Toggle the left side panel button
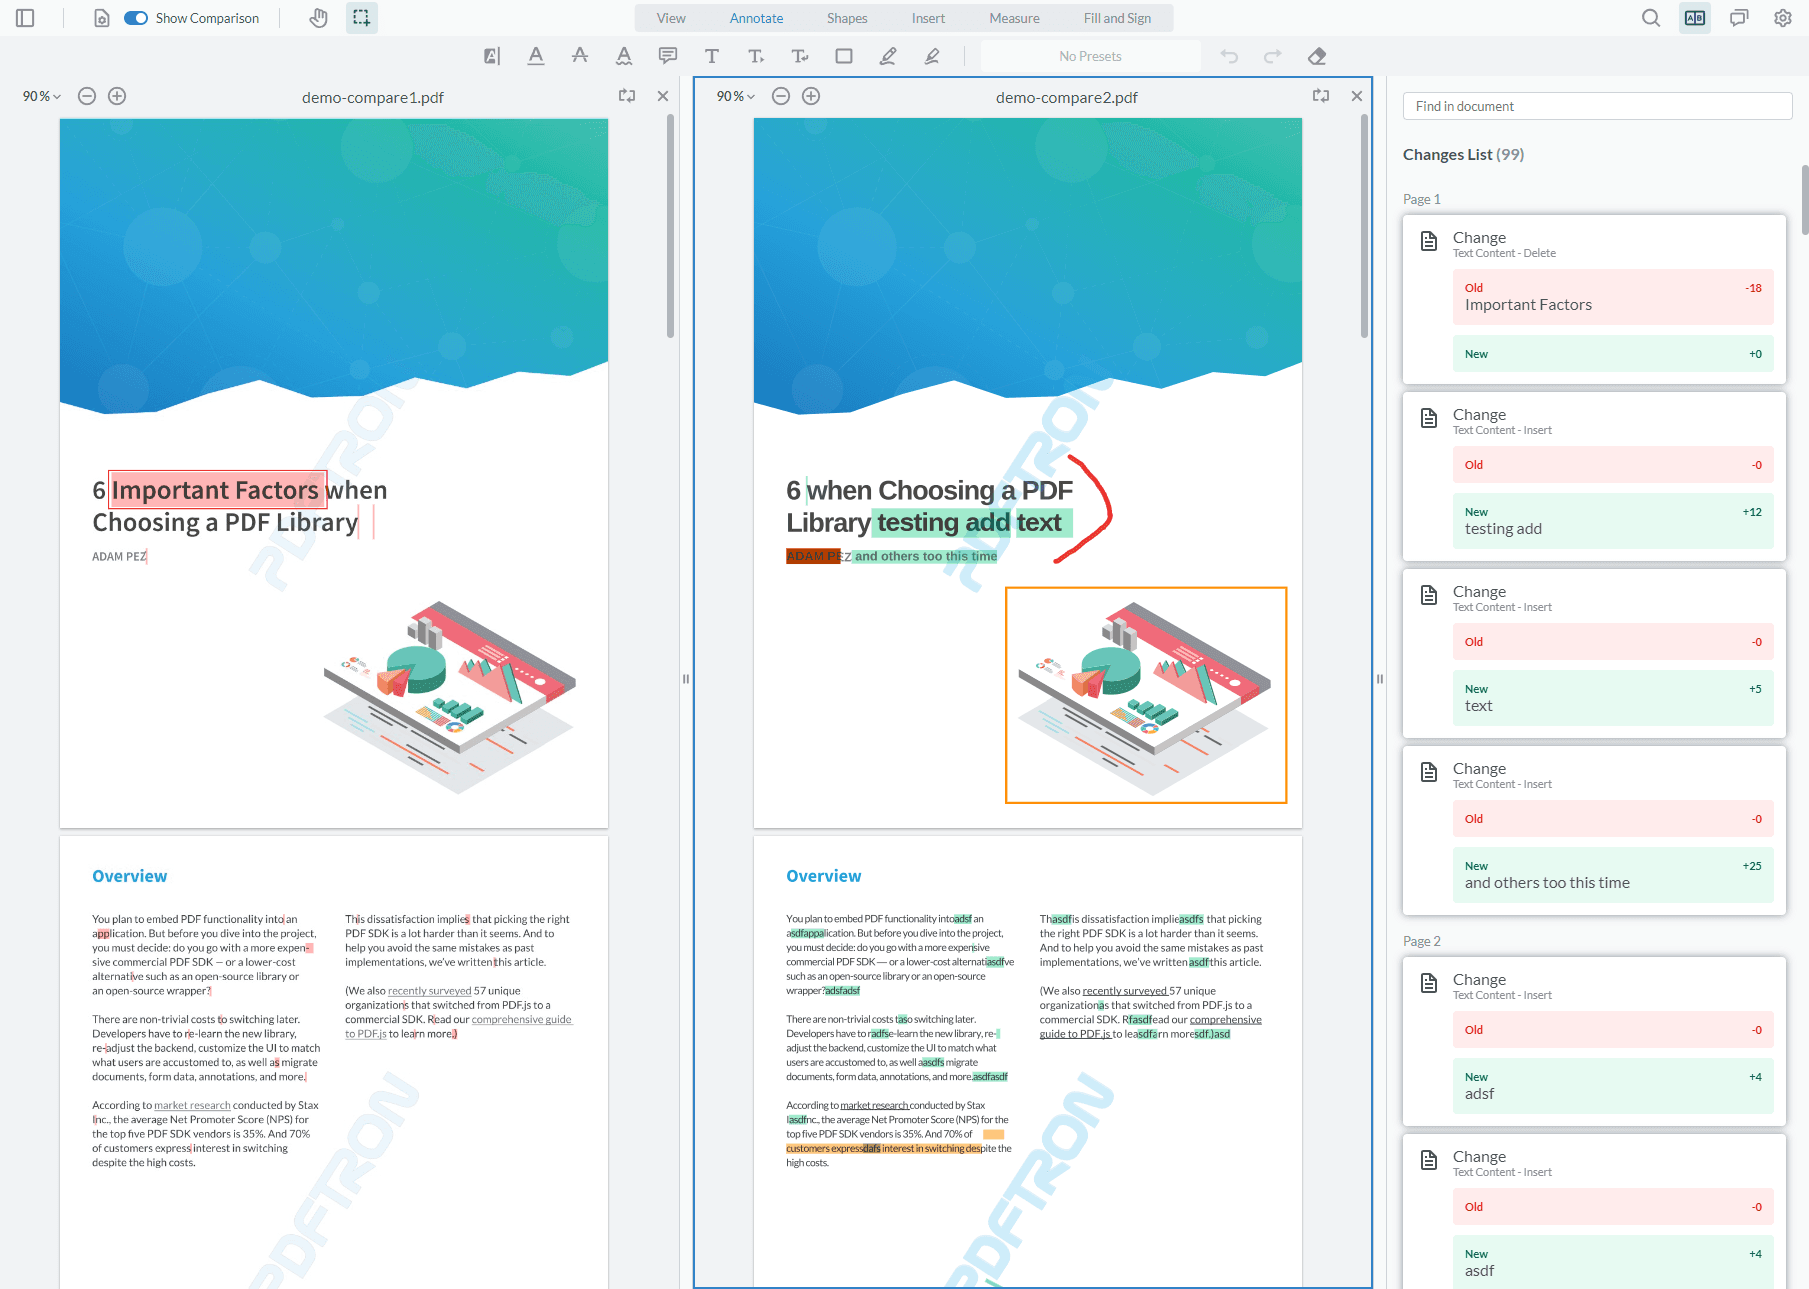Screen dimensions: 1809x1289 [26, 18]
